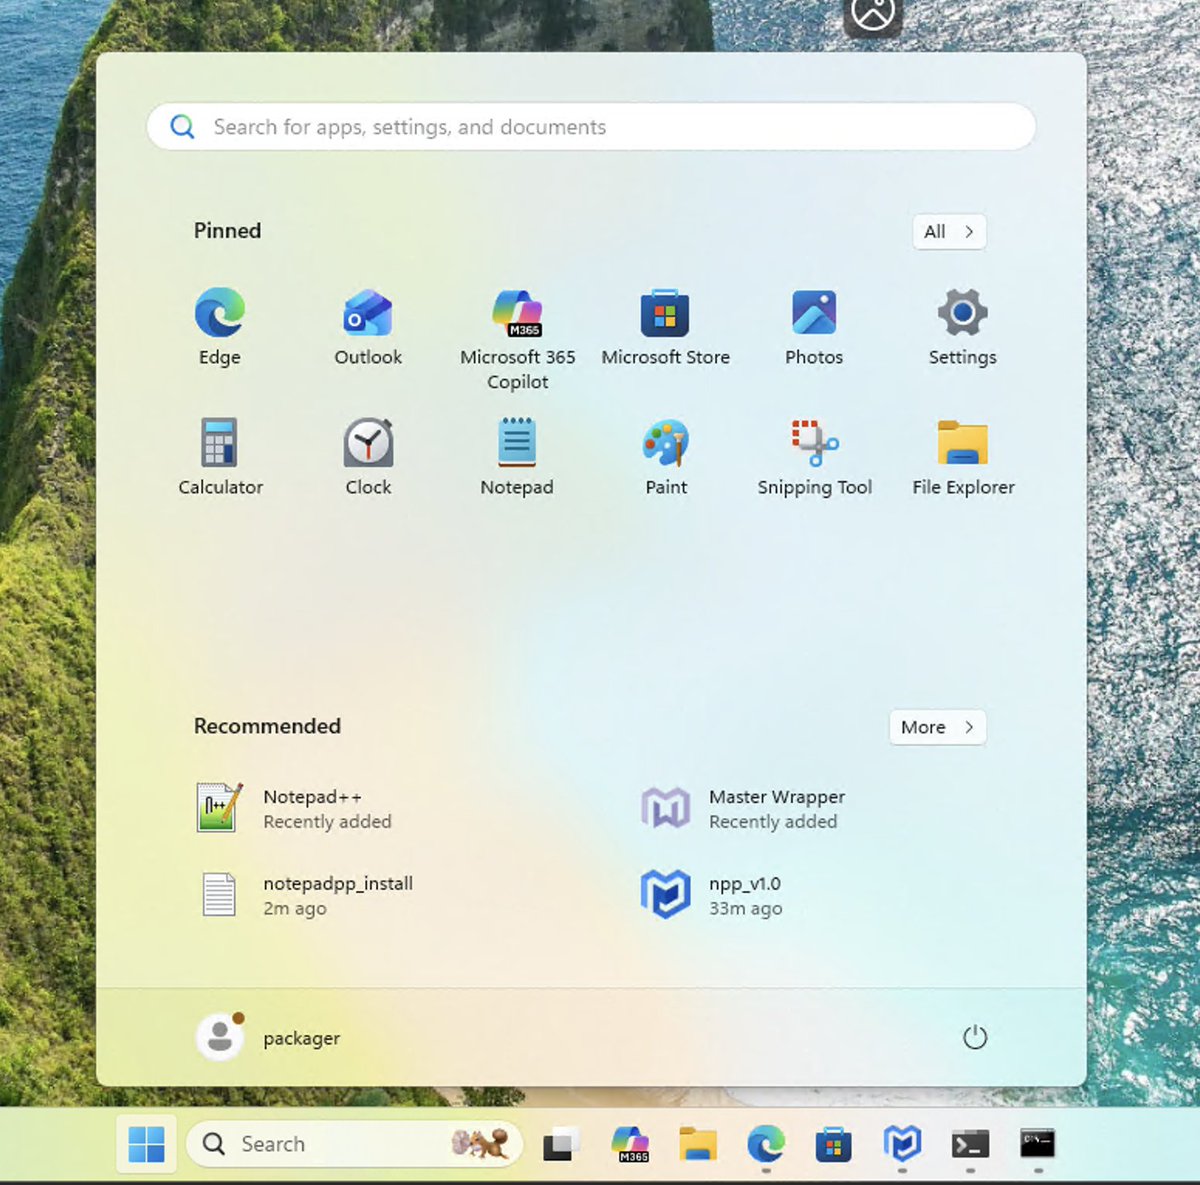Open the Calculator app

coord(220,458)
